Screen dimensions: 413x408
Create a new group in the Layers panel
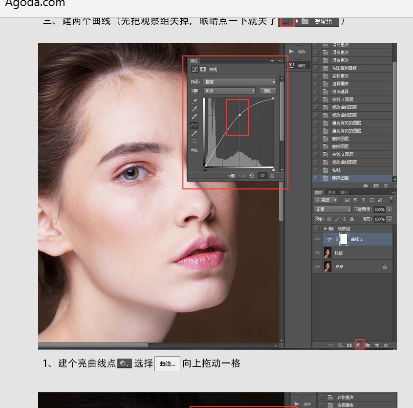click(x=368, y=345)
